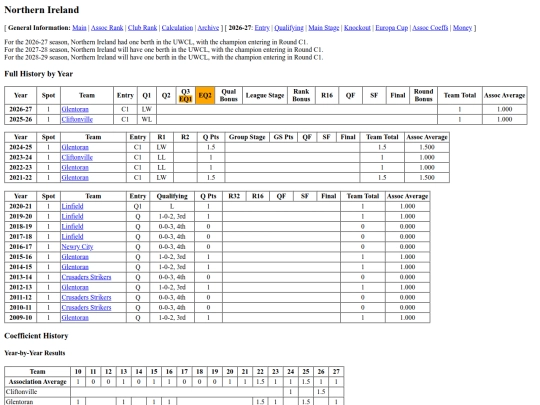540x405 pixels.
Task: Select the Full History by Year heading
Action: click(x=39, y=74)
